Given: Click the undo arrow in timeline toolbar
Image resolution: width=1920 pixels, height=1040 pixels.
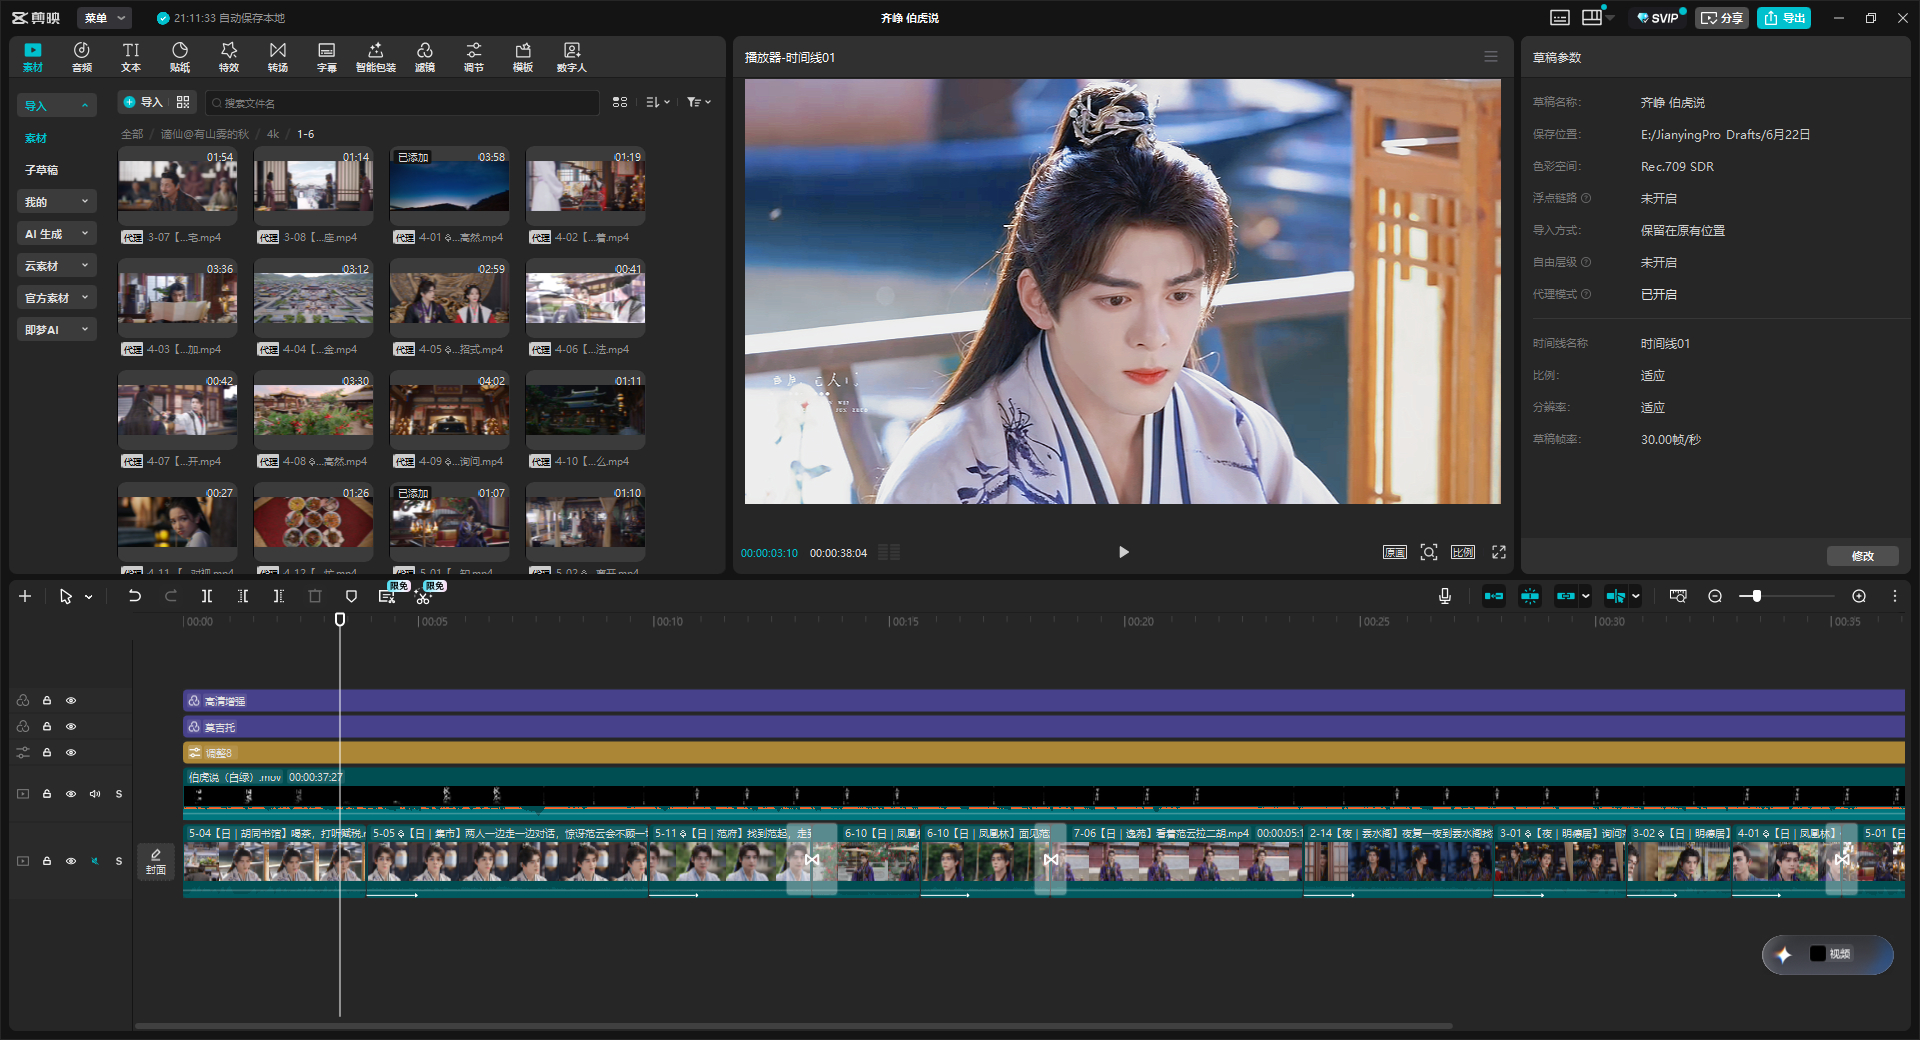Looking at the screenshot, I should pyautogui.click(x=135, y=596).
